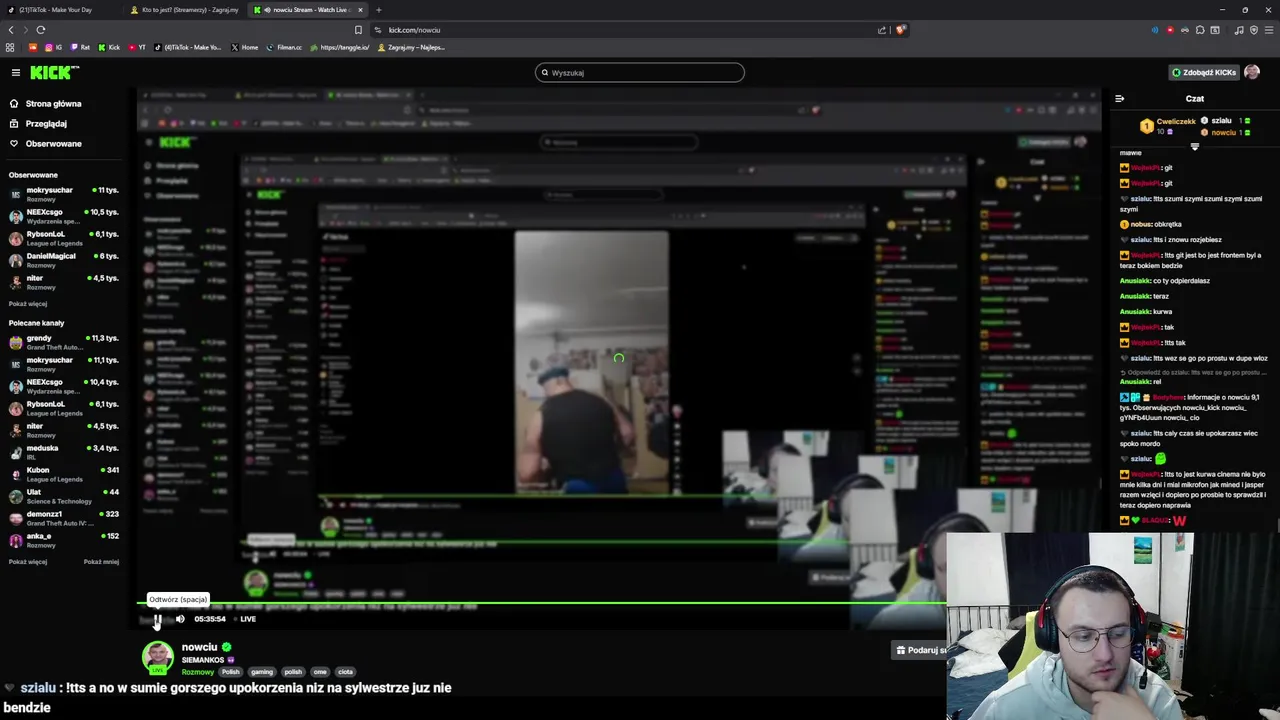
Task: Click the bookmark page icon
Action: [x=358, y=30]
